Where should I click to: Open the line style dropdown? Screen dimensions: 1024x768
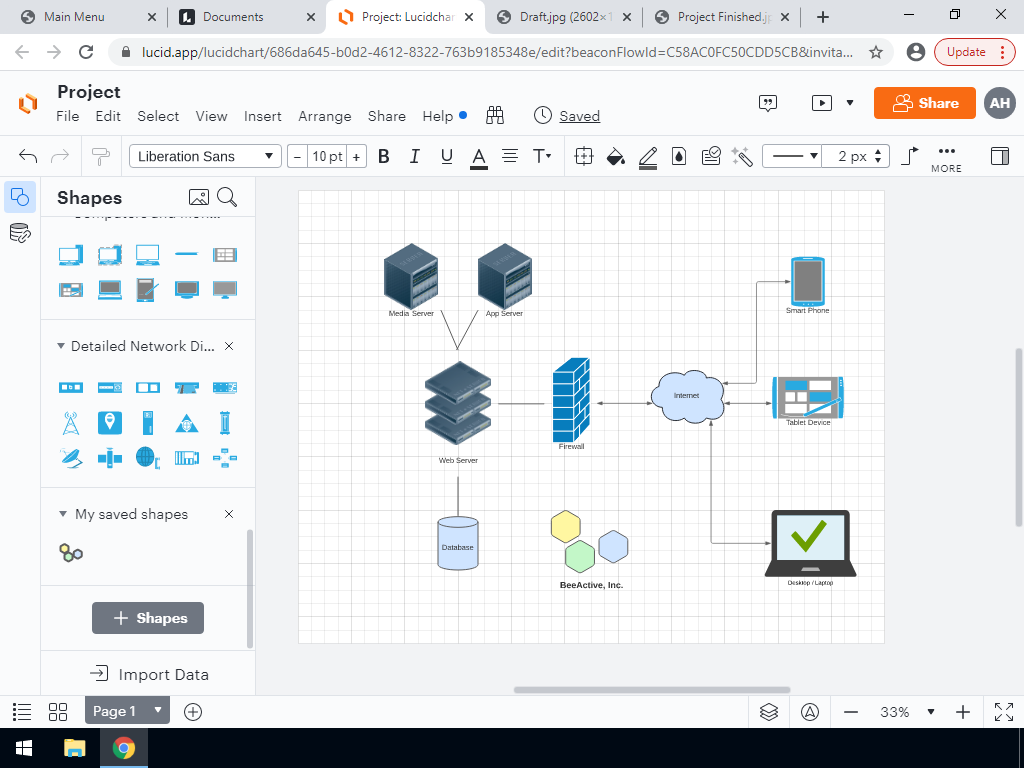click(x=792, y=156)
